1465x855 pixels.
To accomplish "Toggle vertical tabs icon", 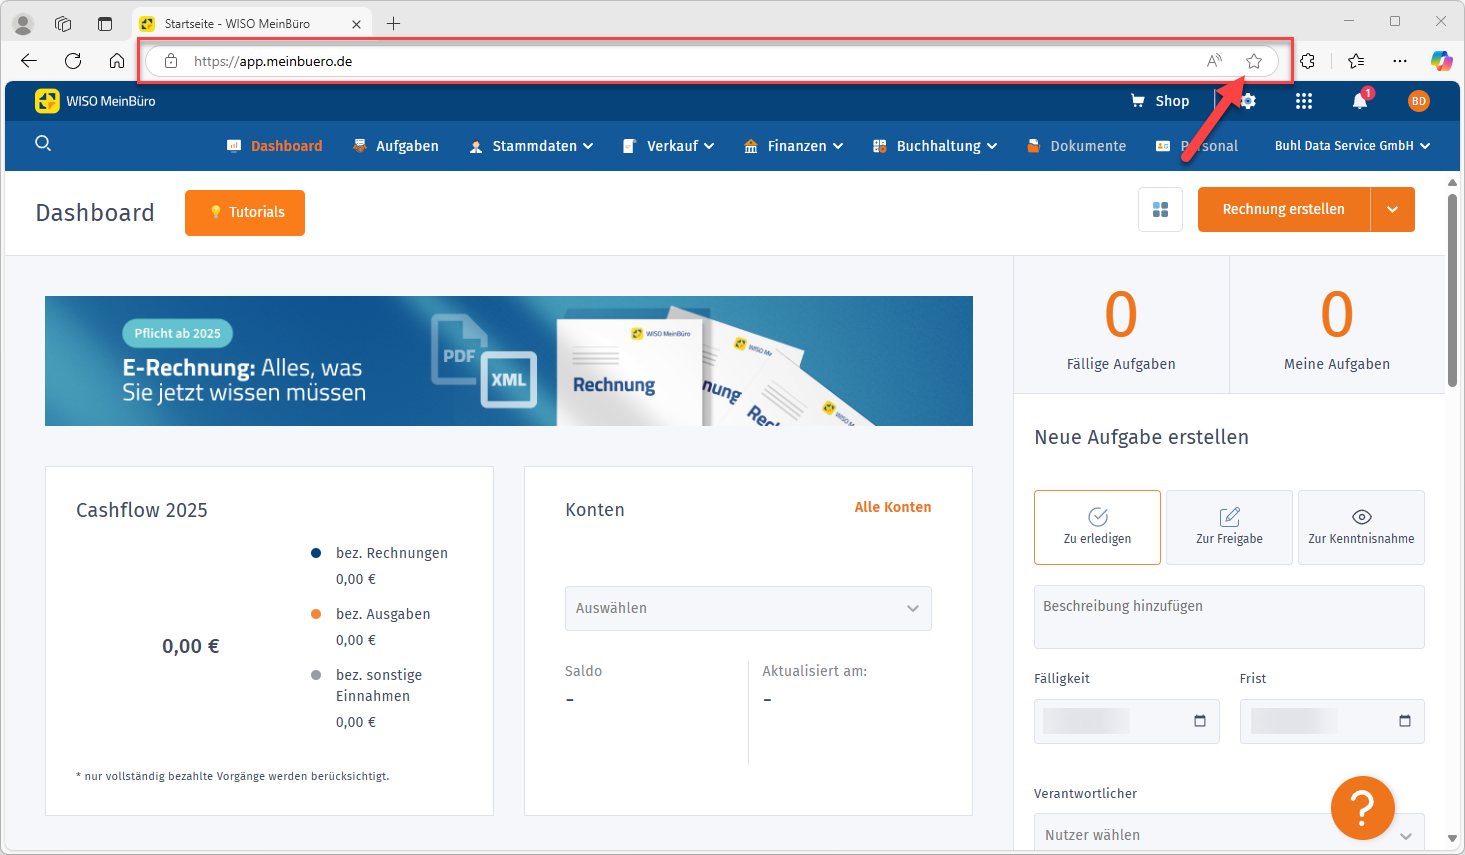I will [x=105, y=24].
